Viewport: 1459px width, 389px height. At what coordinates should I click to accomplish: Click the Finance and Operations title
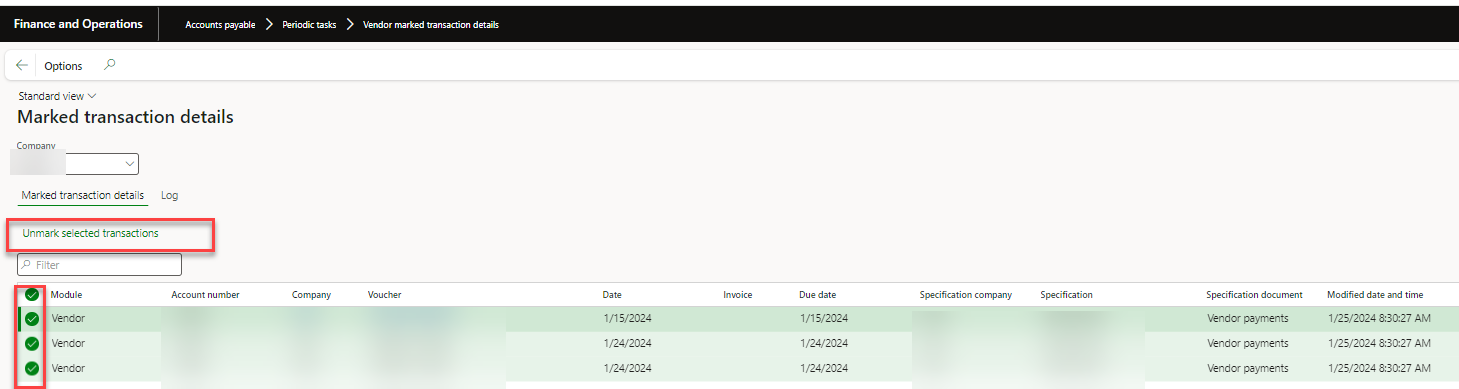point(78,24)
